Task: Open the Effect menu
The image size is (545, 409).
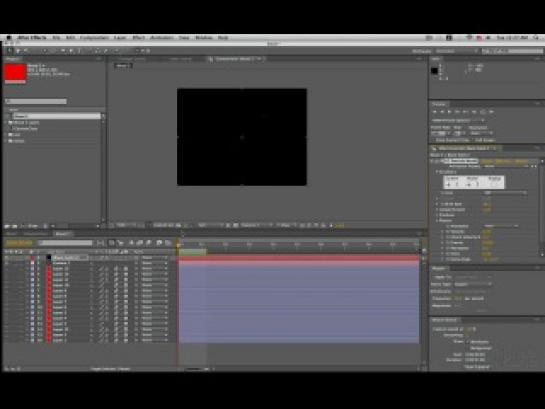Action: [139, 38]
